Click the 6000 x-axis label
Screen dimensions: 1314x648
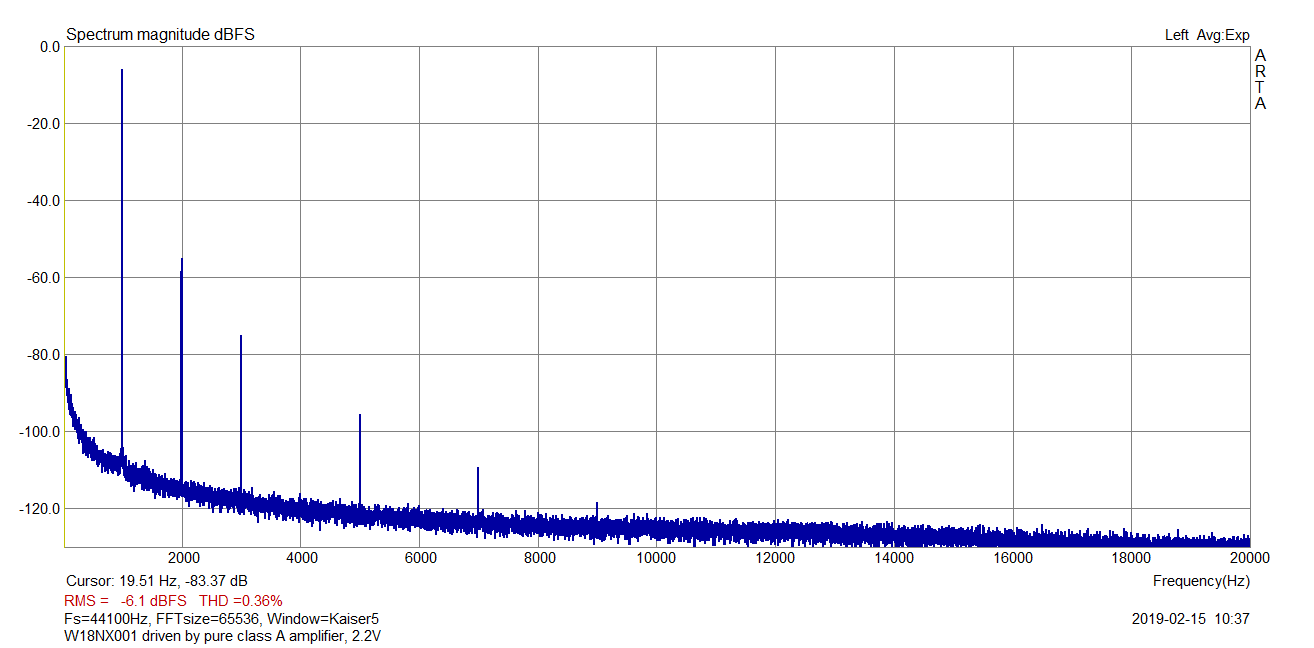pyautogui.click(x=420, y=558)
